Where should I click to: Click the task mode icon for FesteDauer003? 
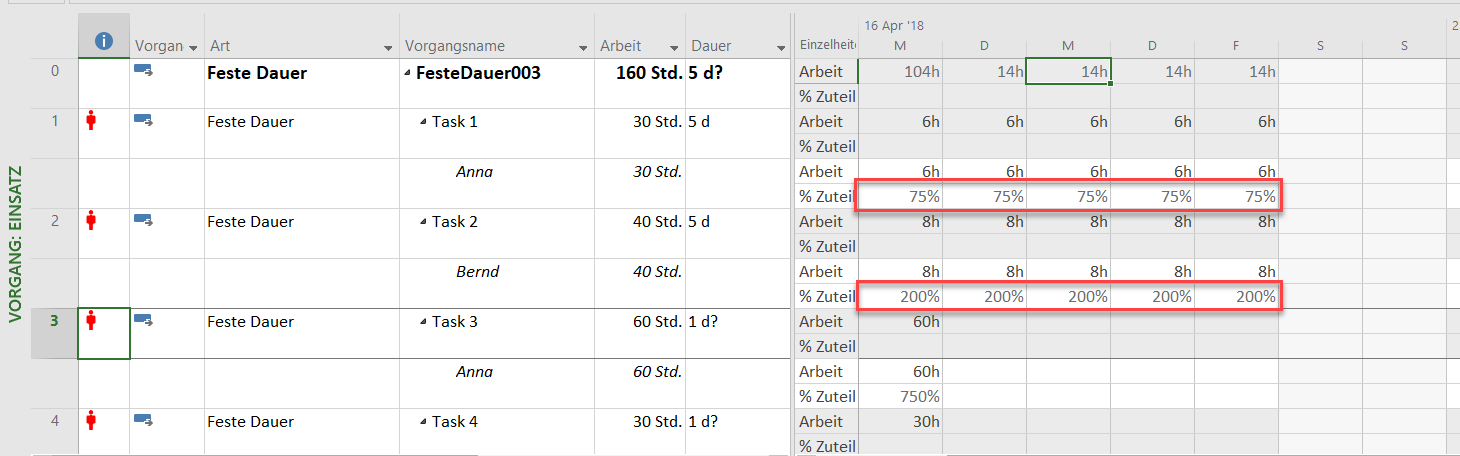[x=143, y=71]
